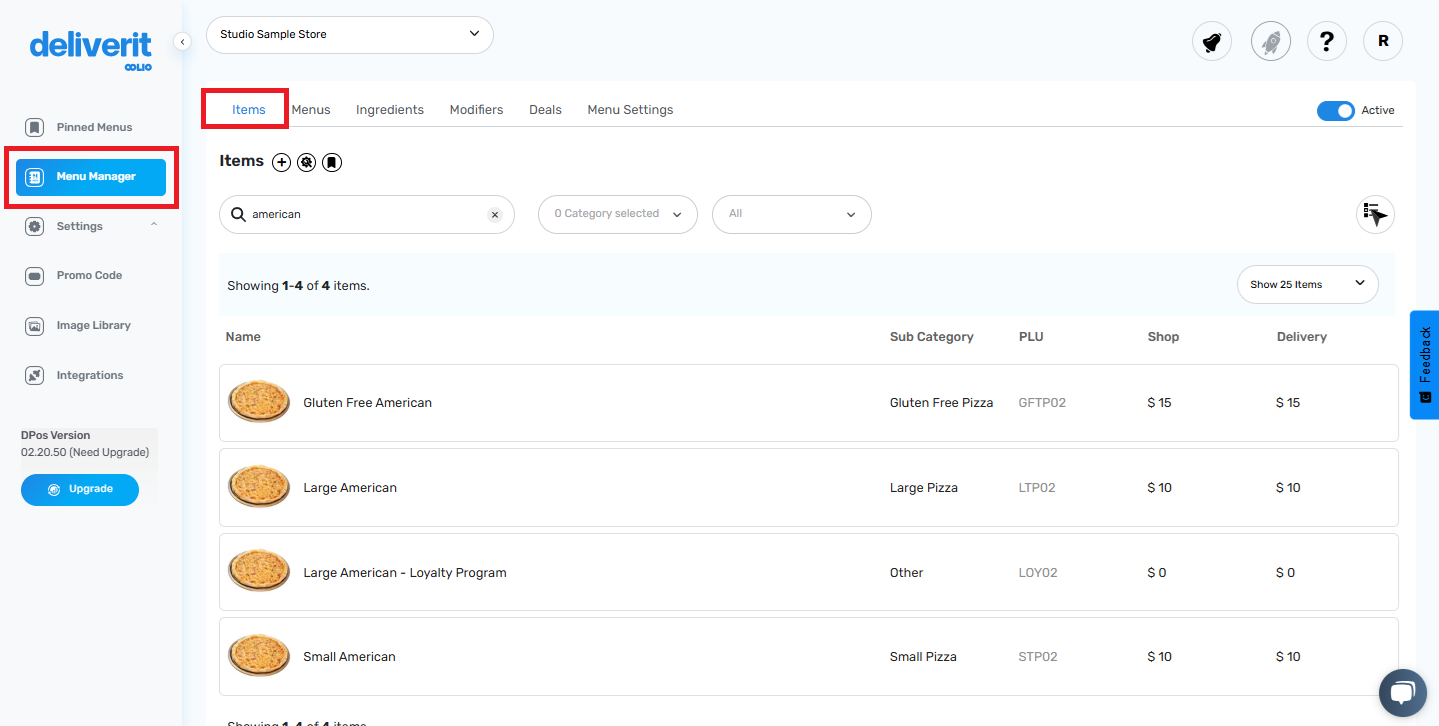
Task: Toggle the Active menu switch
Action: 1335,110
